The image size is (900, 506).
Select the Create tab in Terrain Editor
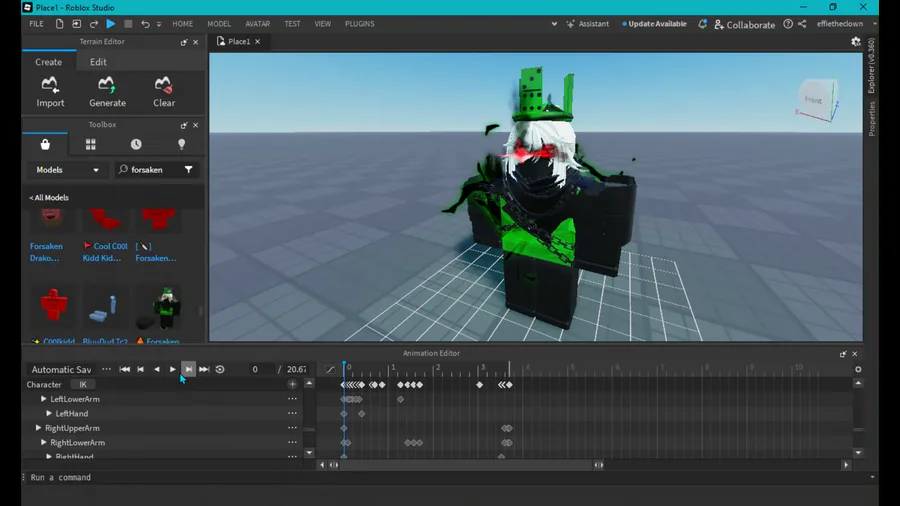tap(48, 62)
